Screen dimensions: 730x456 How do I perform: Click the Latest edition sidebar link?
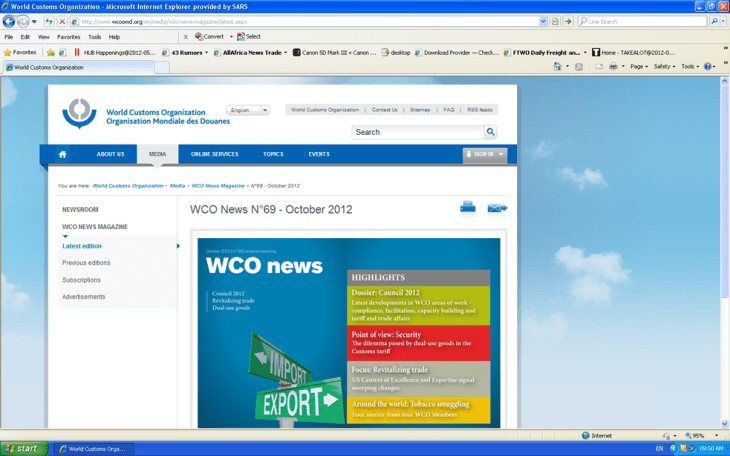(82, 246)
